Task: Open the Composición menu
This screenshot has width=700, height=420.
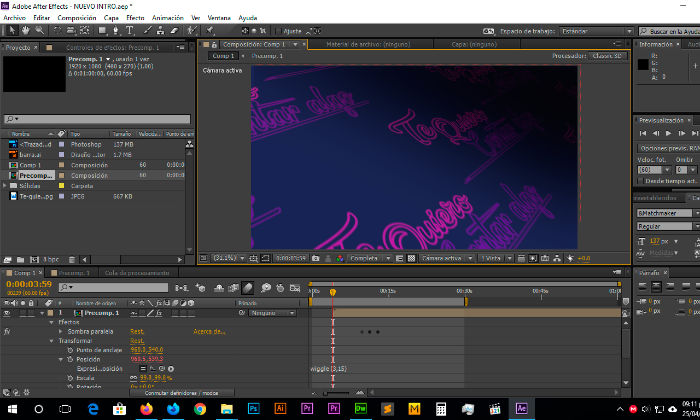Action: tap(77, 18)
